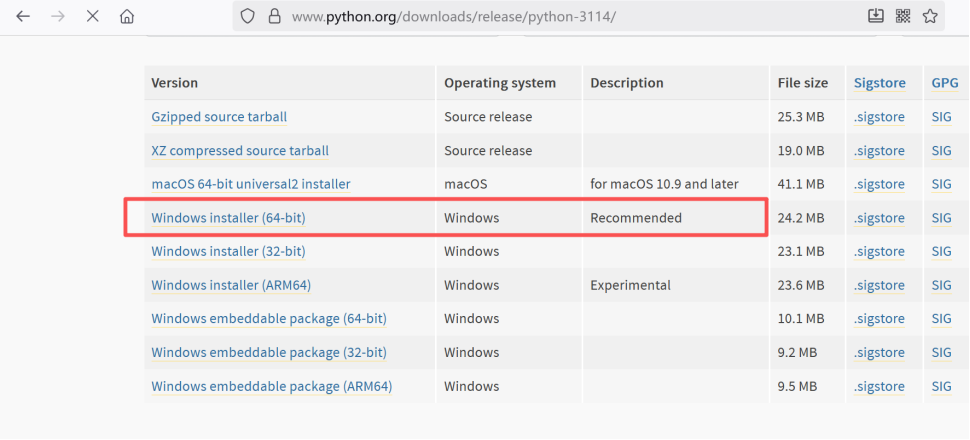The image size is (970, 440).
Task: Open the XZ compressed source tarball link
Action: [x=239, y=151]
